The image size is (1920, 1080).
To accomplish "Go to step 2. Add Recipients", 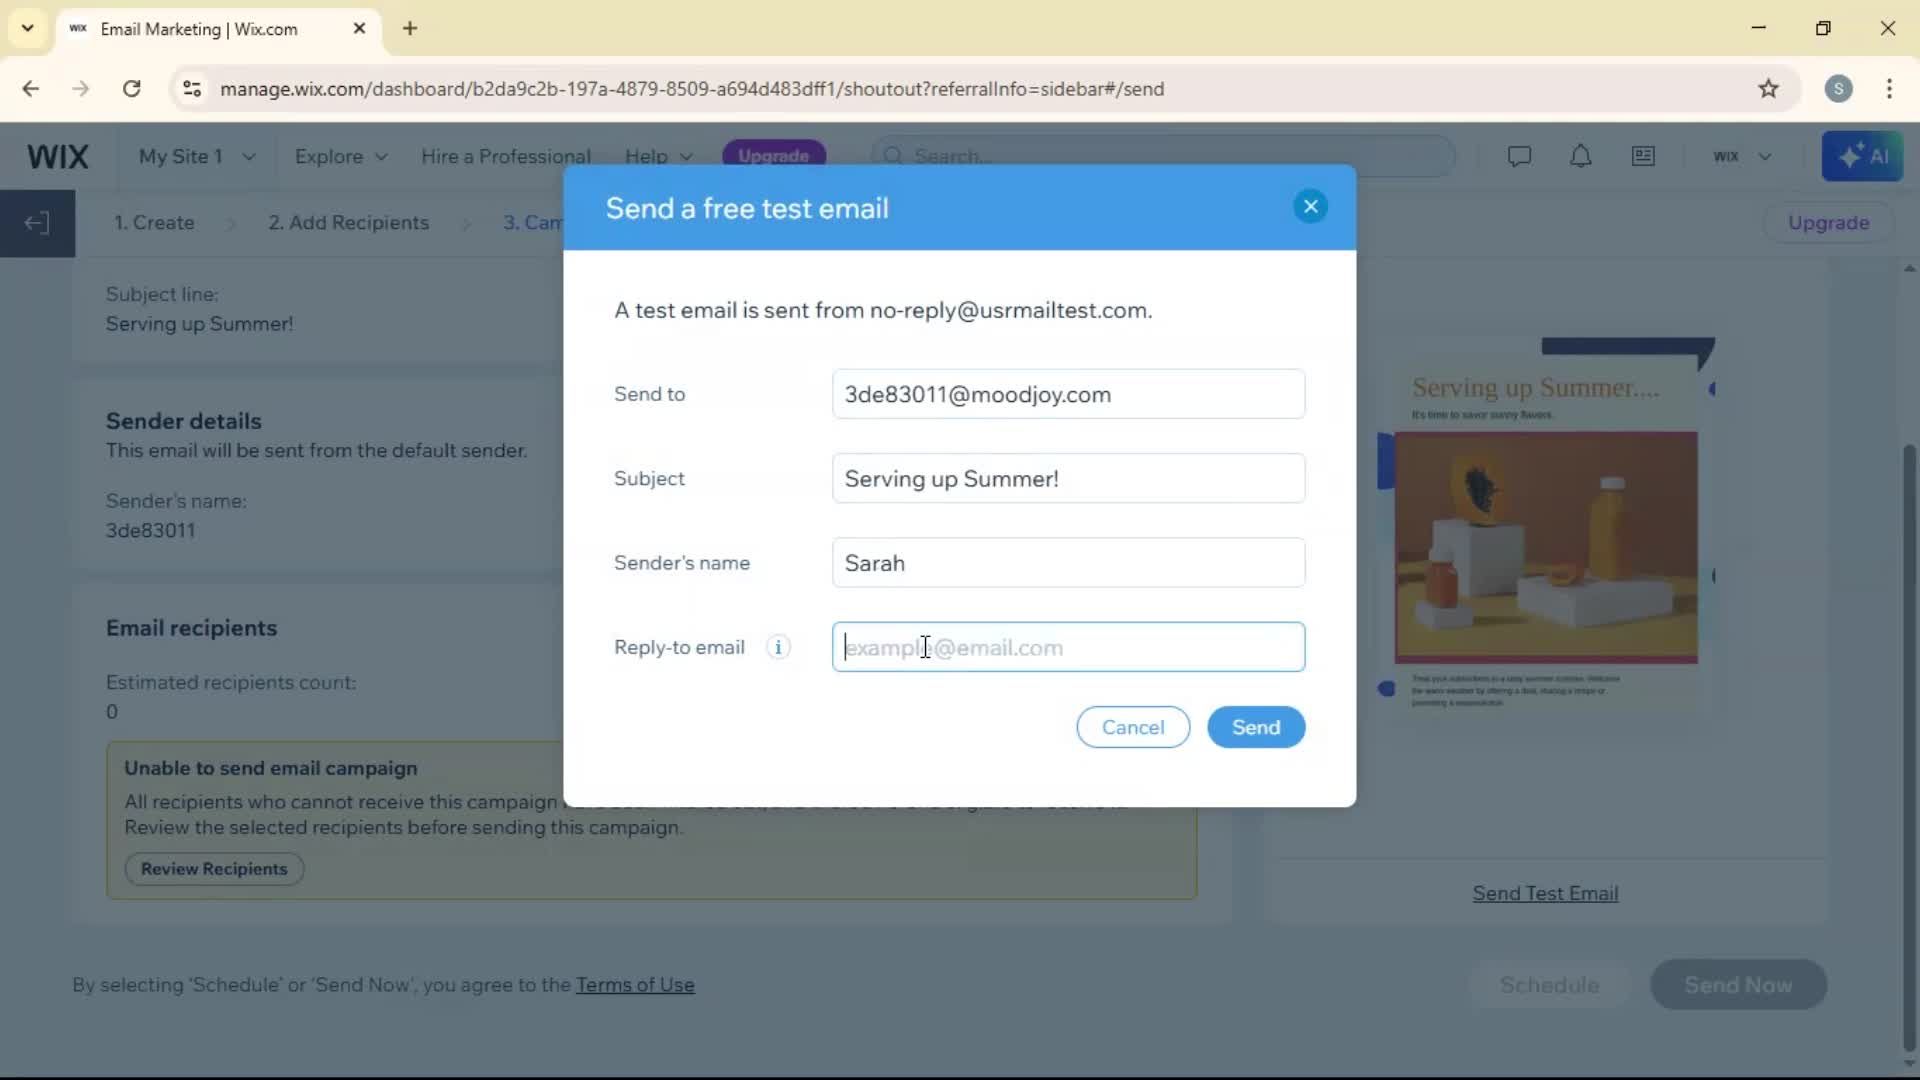I will (x=349, y=223).
